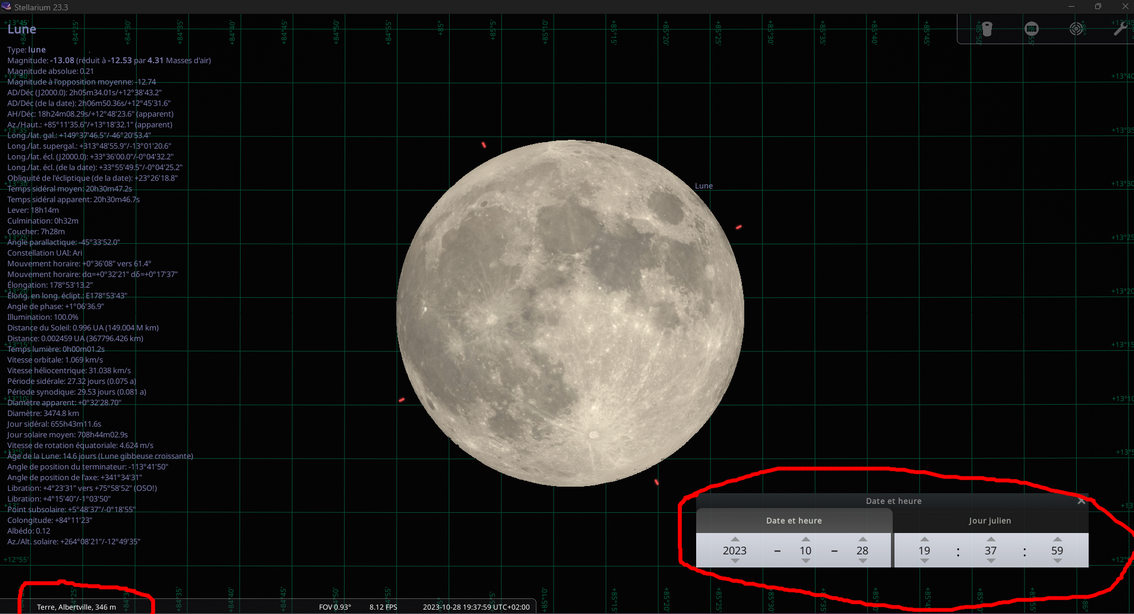Minimize the Stellarium window
The image size is (1134, 614).
1071,7
